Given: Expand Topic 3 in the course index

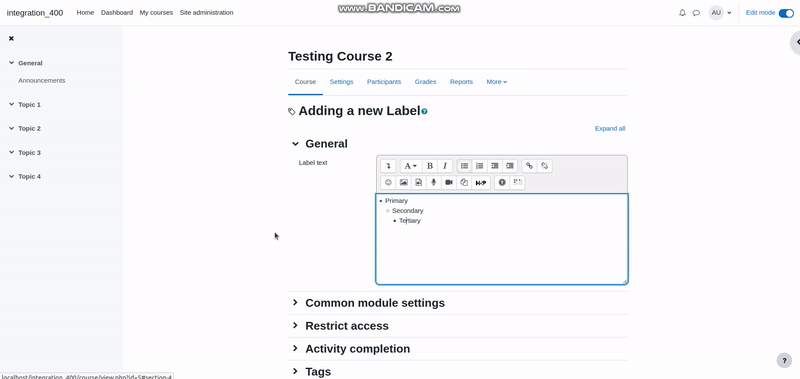Looking at the screenshot, I should pyautogui.click(x=11, y=152).
